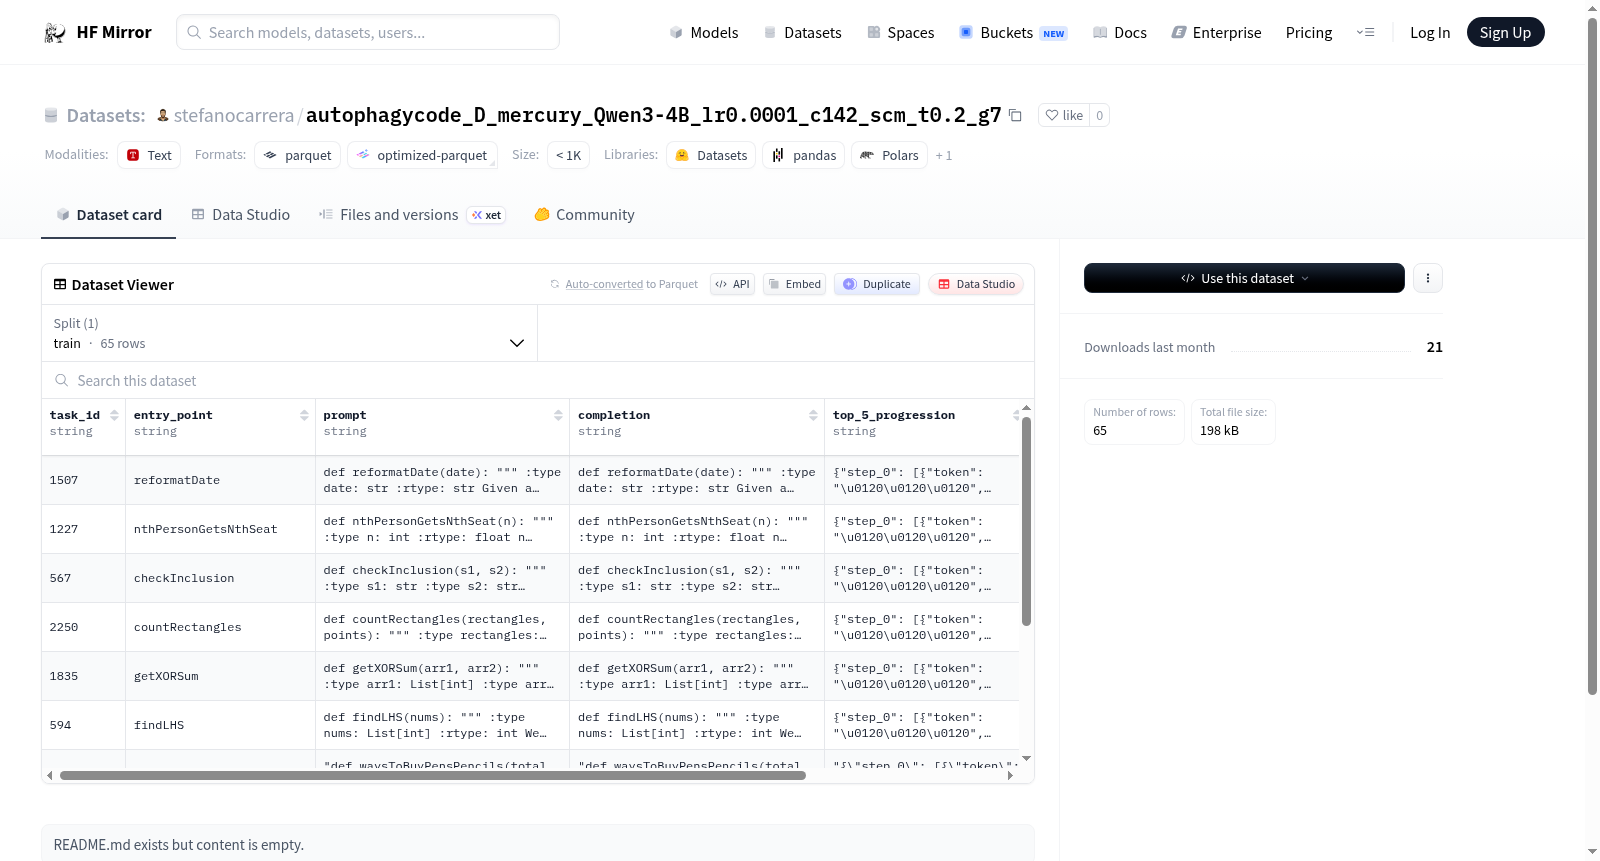Click the table scroll-left arrow
This screenshot has height=861, width=1600.
[49, 775]
